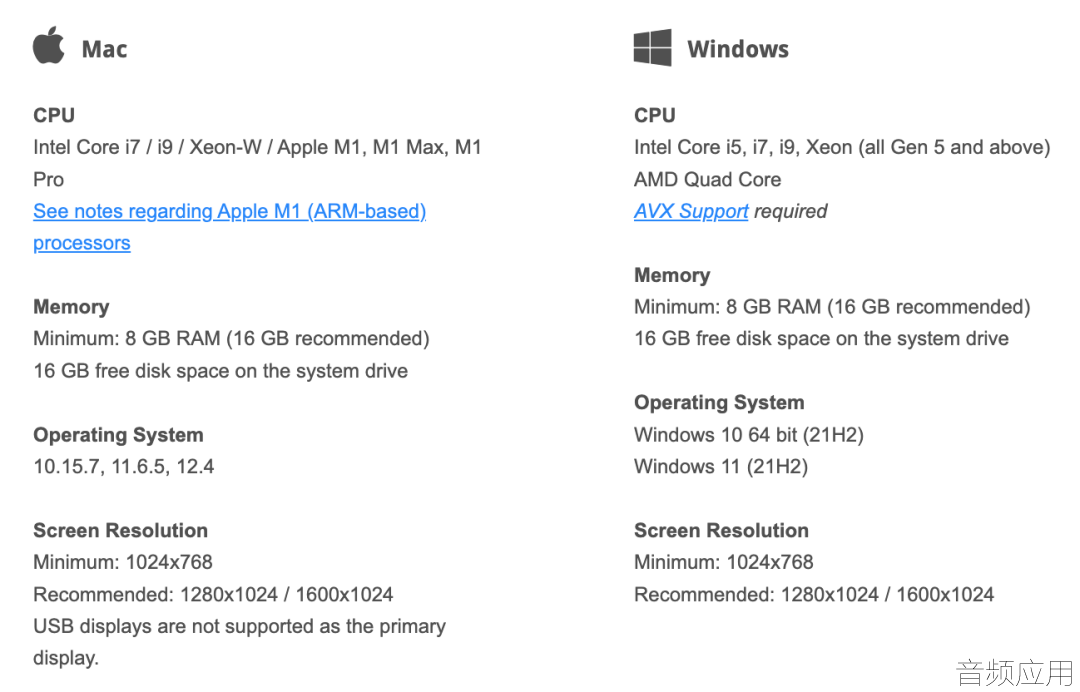The image size is (1080, 692).
Task: Open the Apple M1 ARM-based notes link
Action: point(229,227)
